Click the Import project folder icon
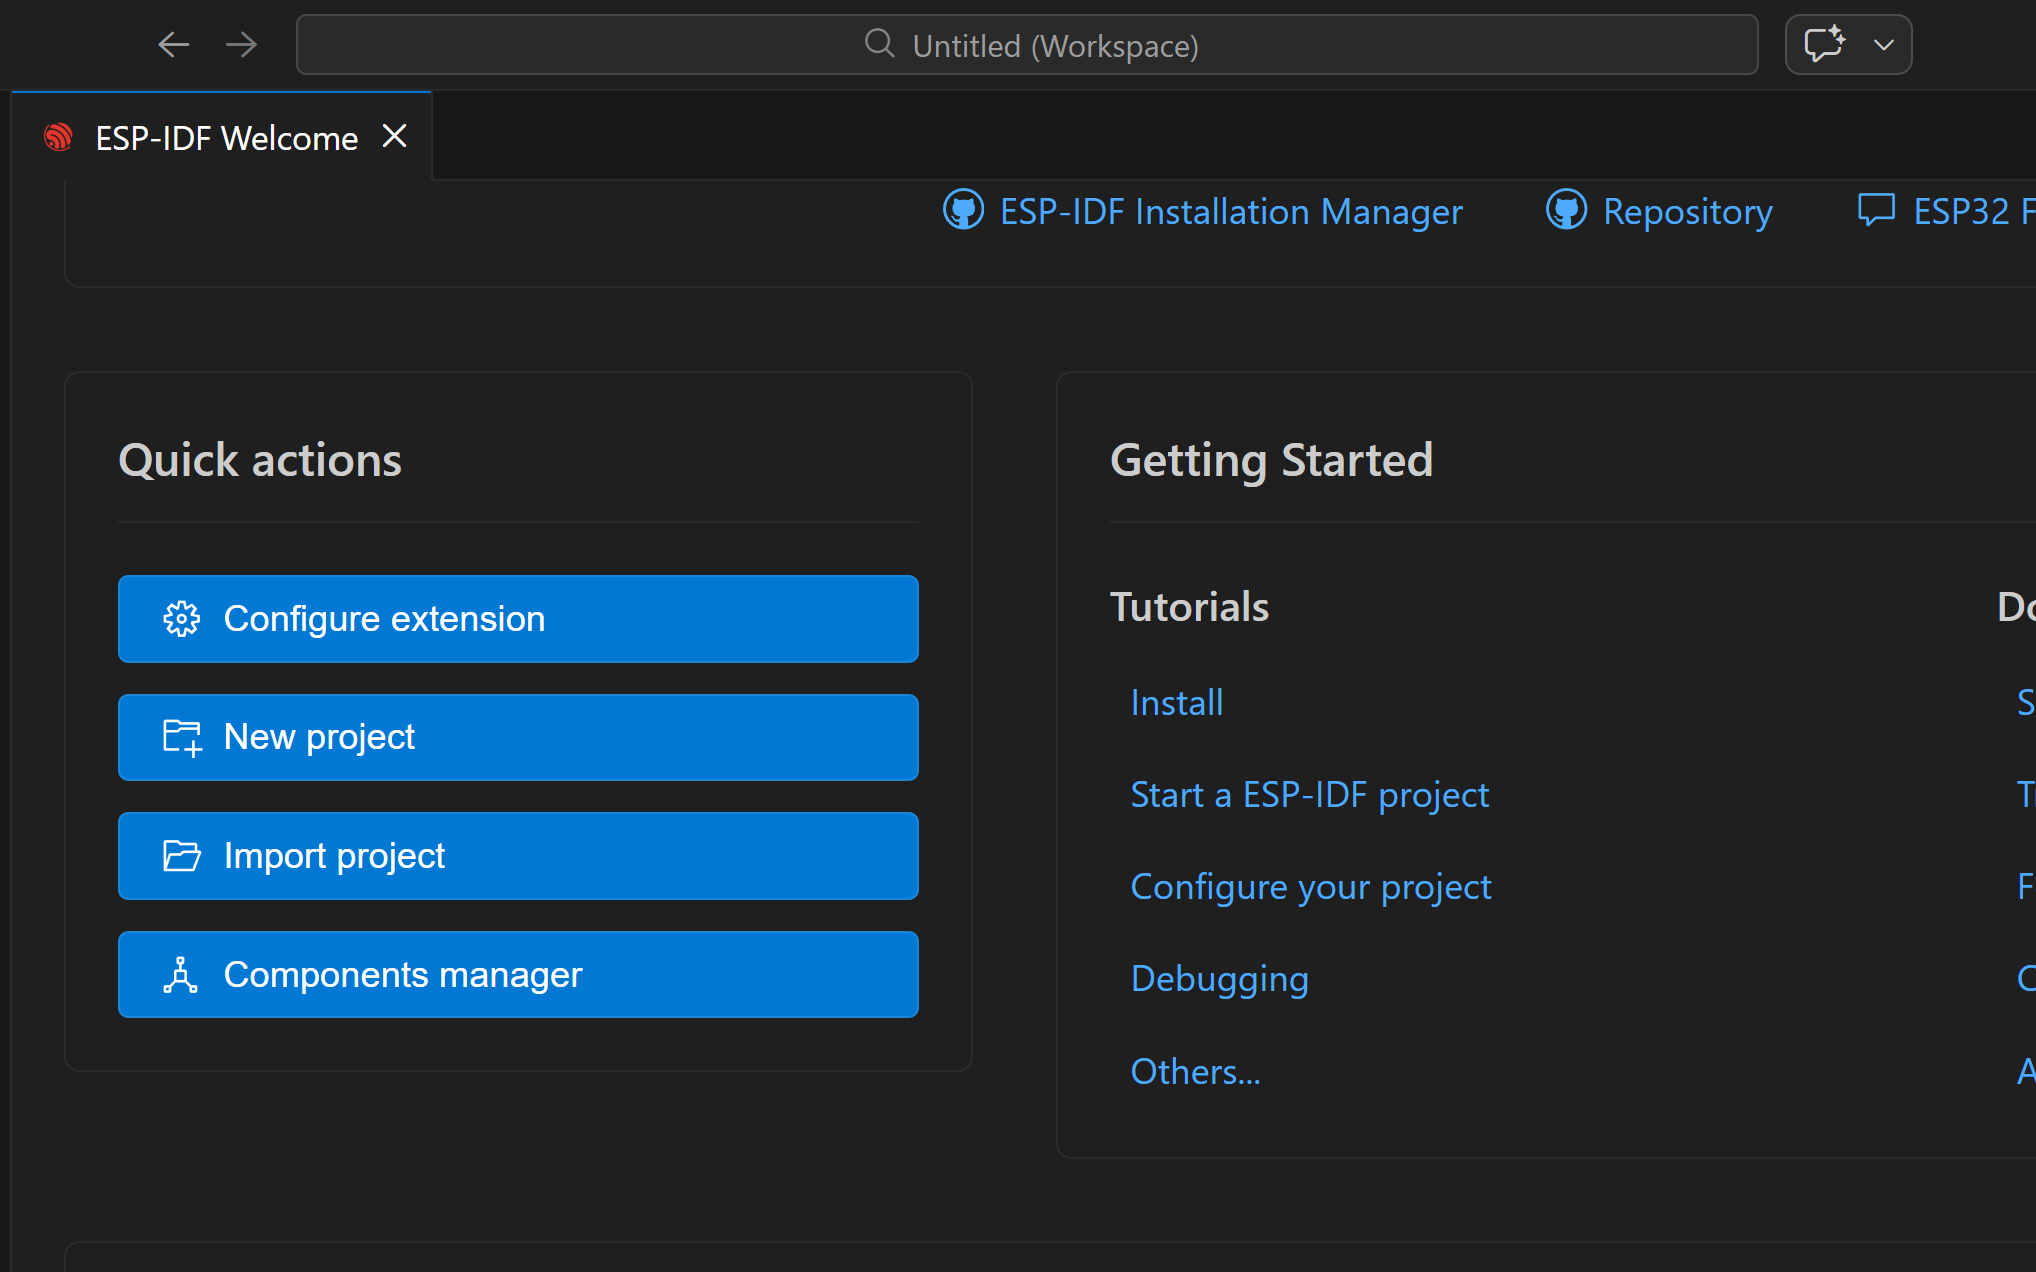 pos(182,856)
